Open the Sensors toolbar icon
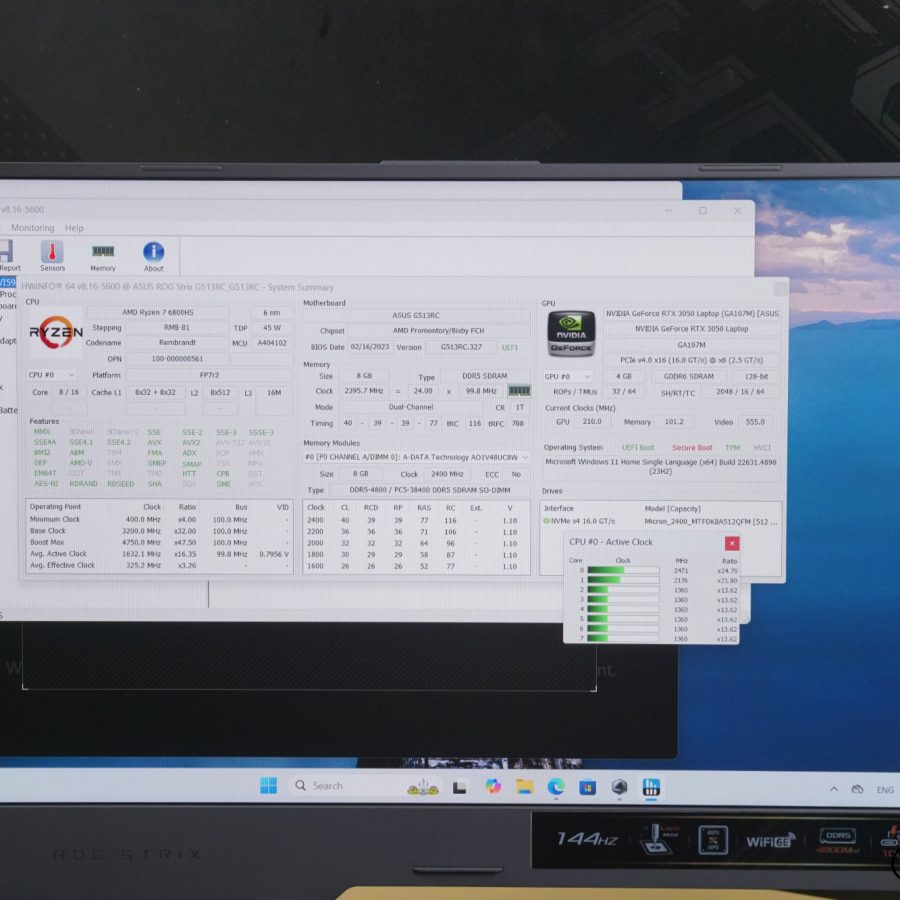 coord(52,255)
